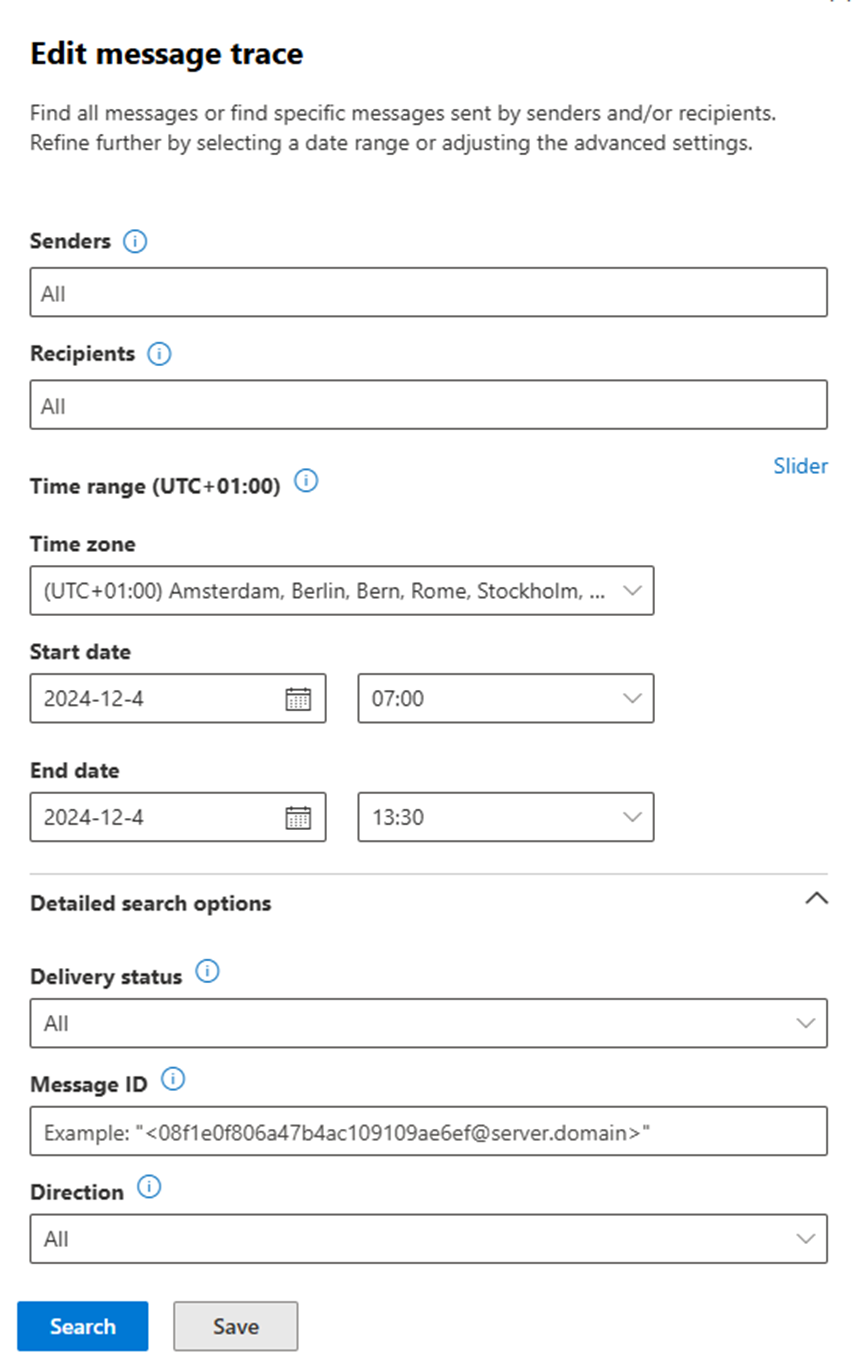Image resolution: width=856 pixels, height=1370 pixels.
Task: Open the Time zone dropdown
Action: pos(342,590)
